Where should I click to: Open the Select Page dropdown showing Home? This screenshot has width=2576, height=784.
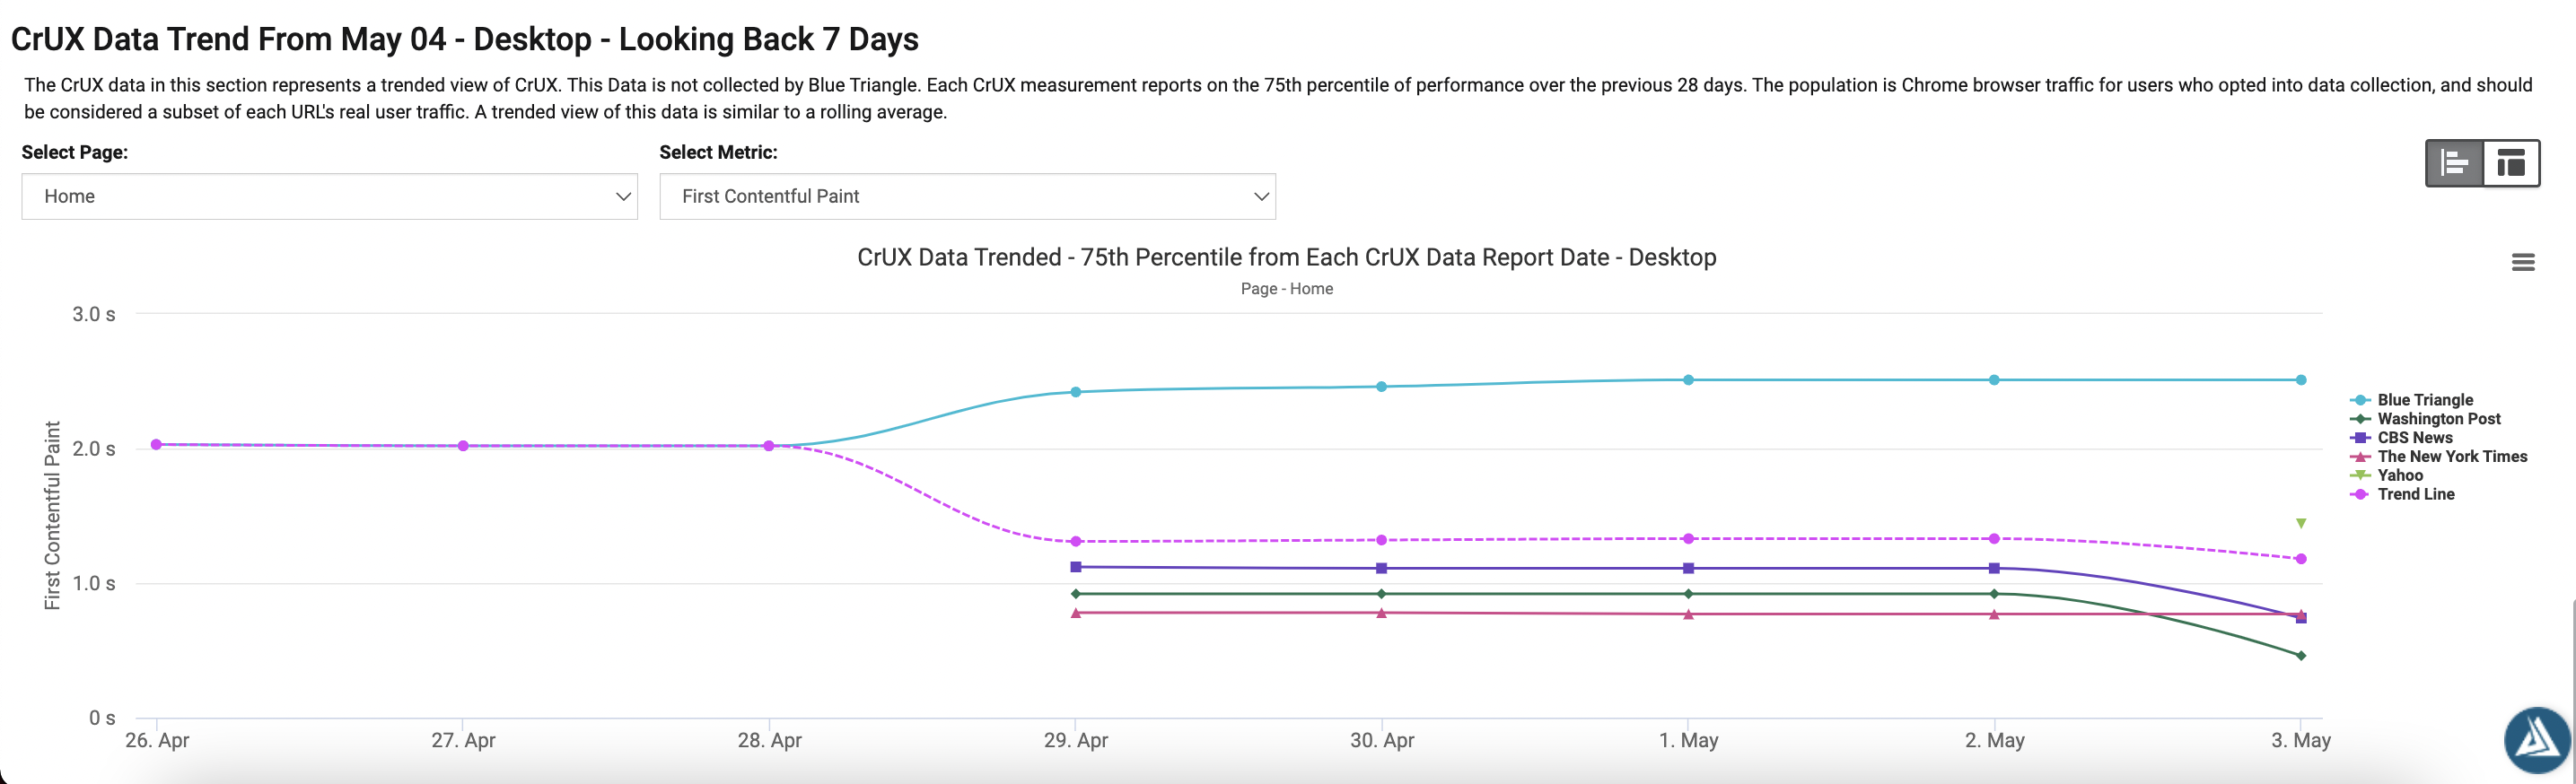point(329,196)
